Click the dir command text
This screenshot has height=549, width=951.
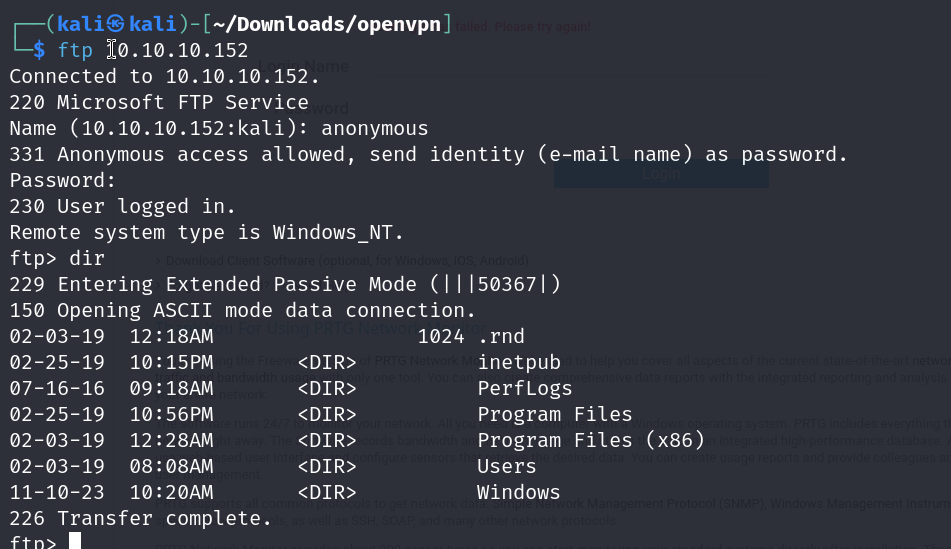pyautogui.click(x=87, y=258)
